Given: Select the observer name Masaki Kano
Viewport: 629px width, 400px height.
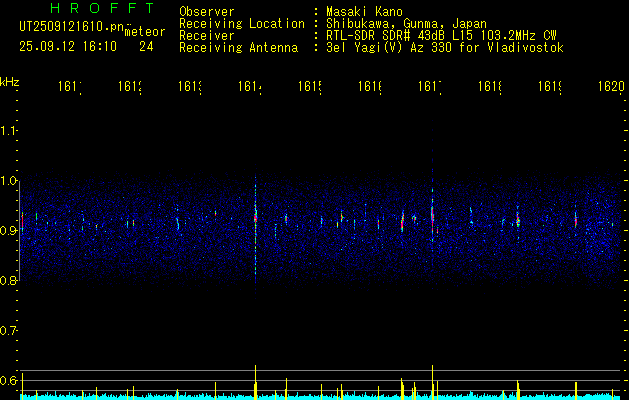Looking at the screenshot, I should coord(364,12).
